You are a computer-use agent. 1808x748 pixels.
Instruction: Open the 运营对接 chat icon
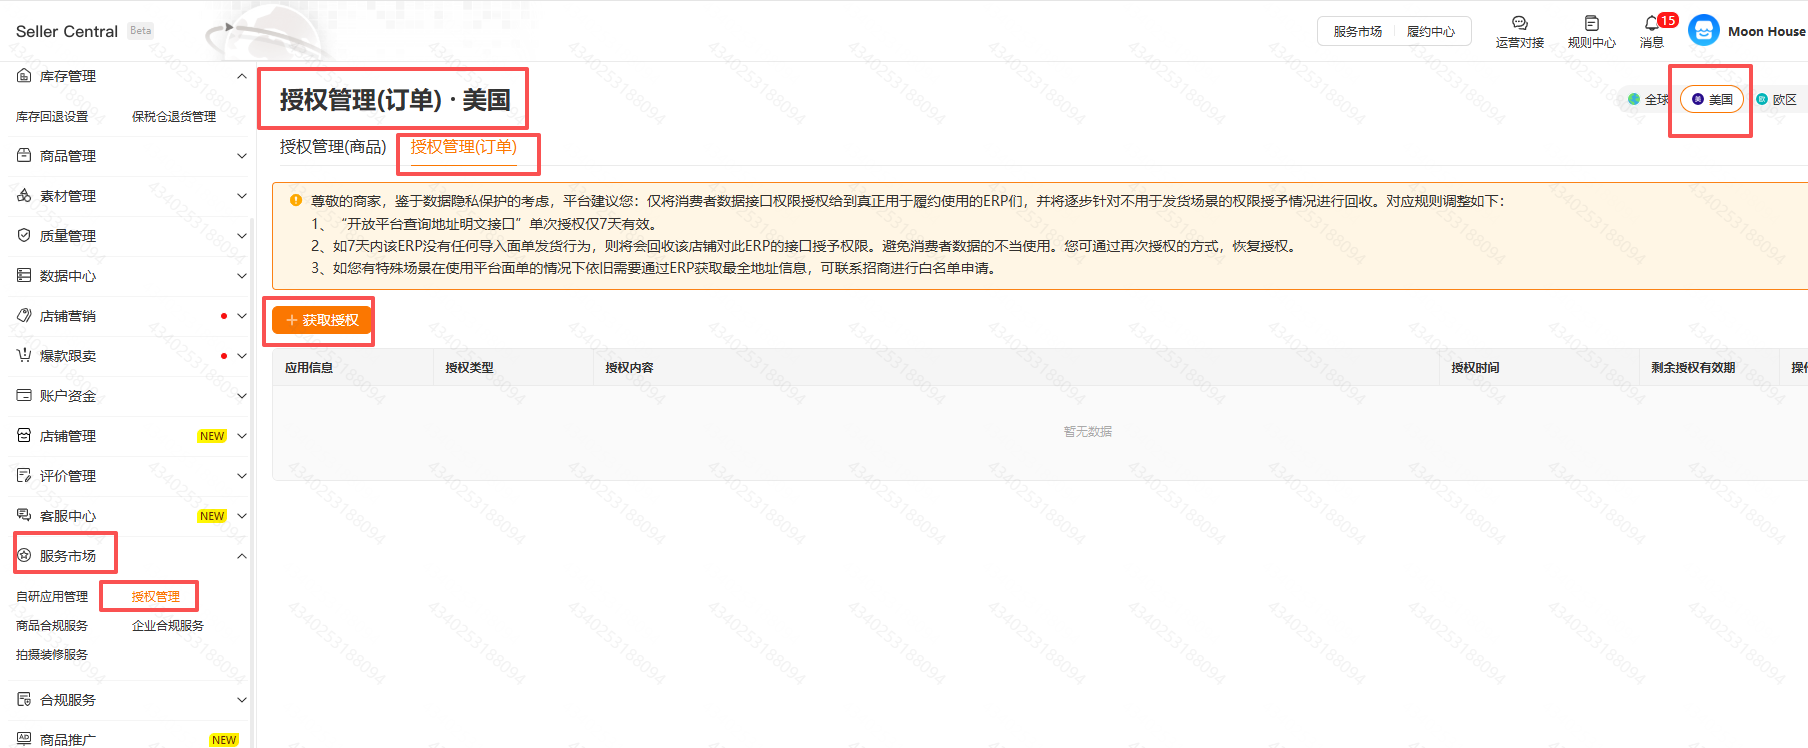(1519, 23)
